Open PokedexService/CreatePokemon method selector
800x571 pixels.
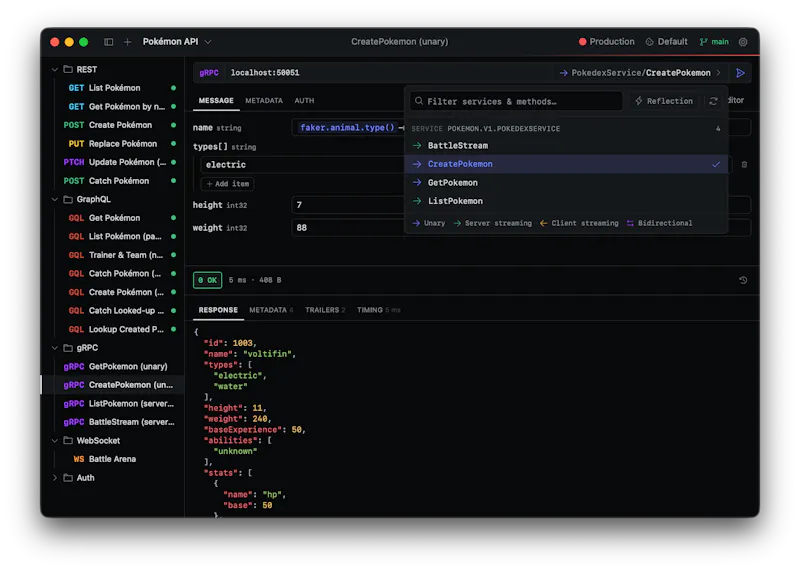(x=640, y=73)
